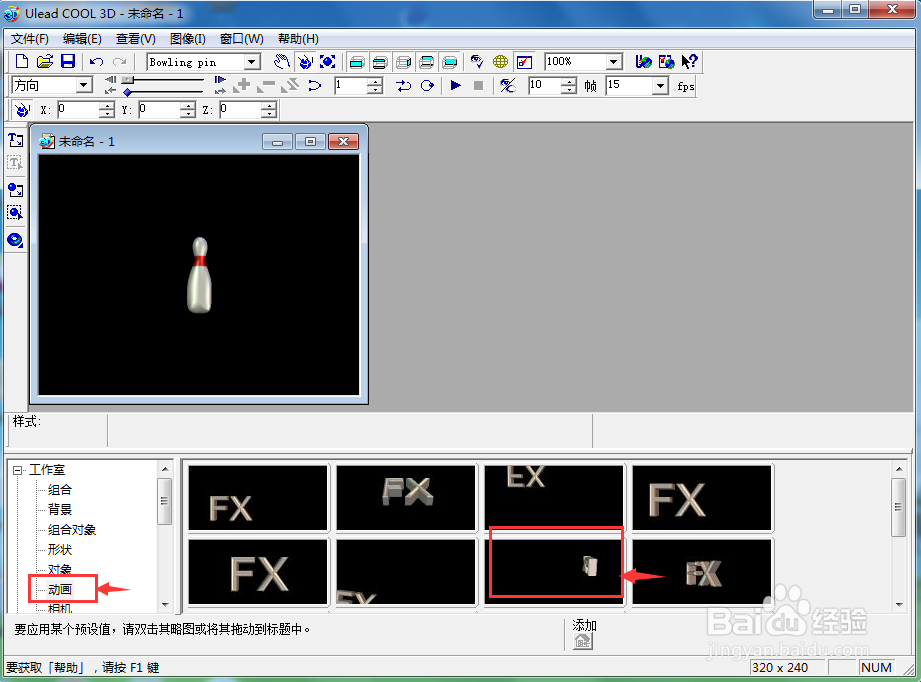Image resolution: width=921 pixels, height=682 pixels.
Task: Open the 文件(F) menu
Action: [x=29, y=39]
